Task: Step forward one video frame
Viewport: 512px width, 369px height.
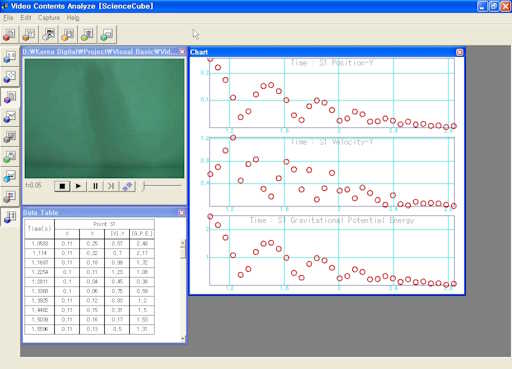Action: click(x=111, y=186)
